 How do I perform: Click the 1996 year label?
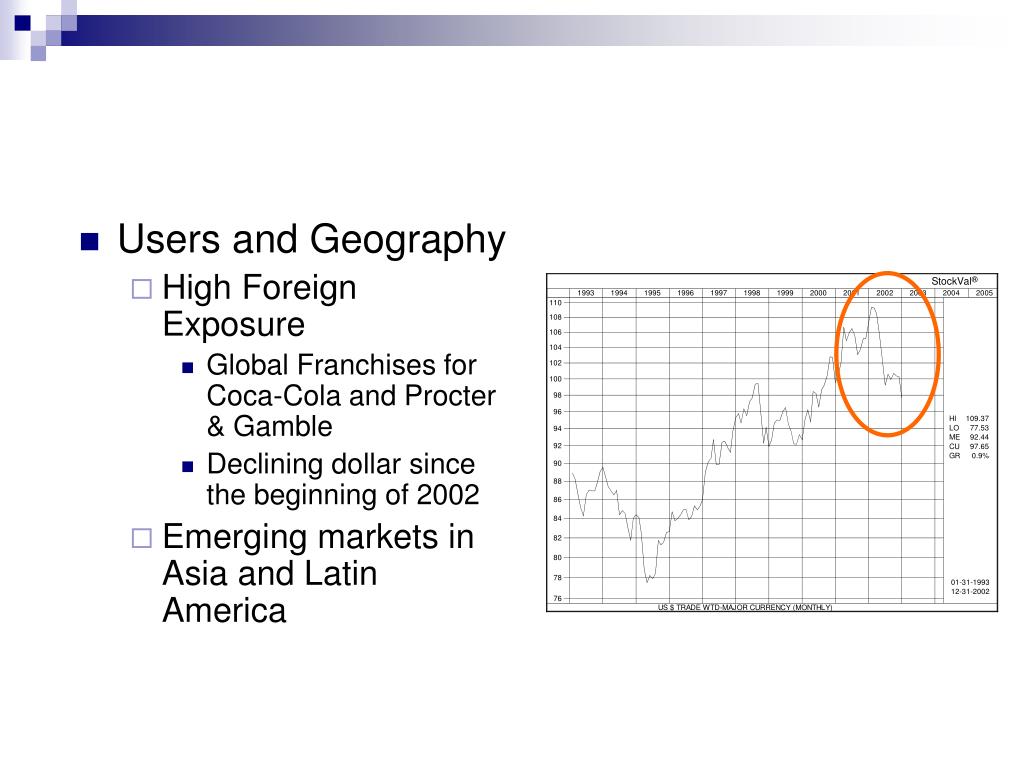point(686,293)
